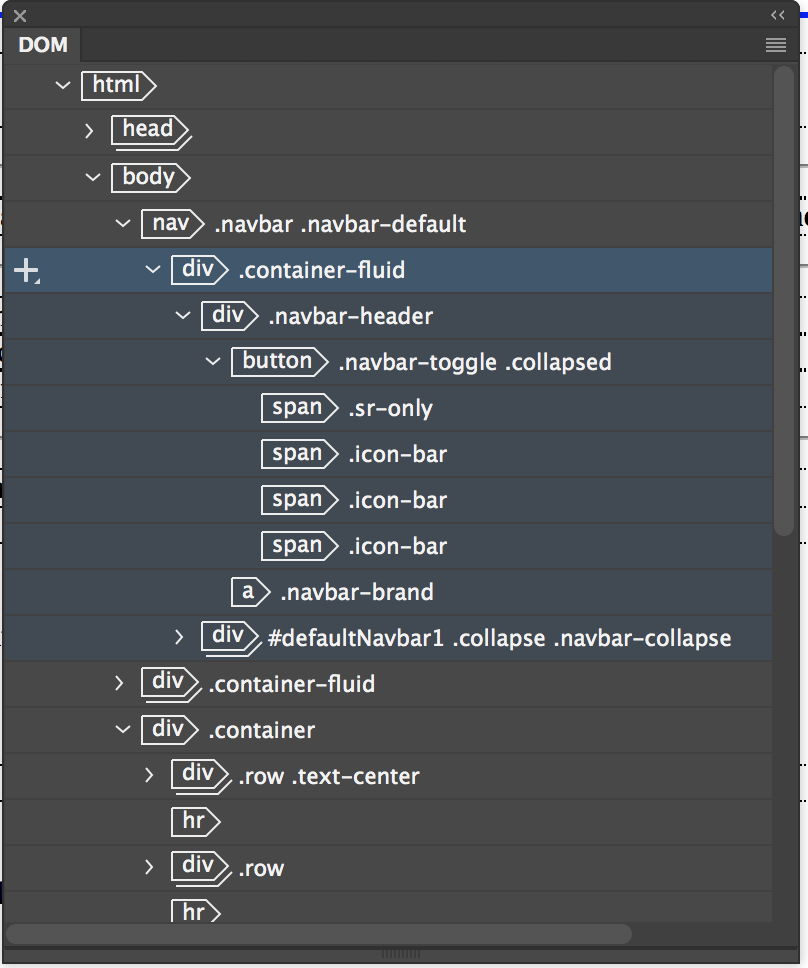
Task: Expand the second .container-fluid div
Action: 119,684
